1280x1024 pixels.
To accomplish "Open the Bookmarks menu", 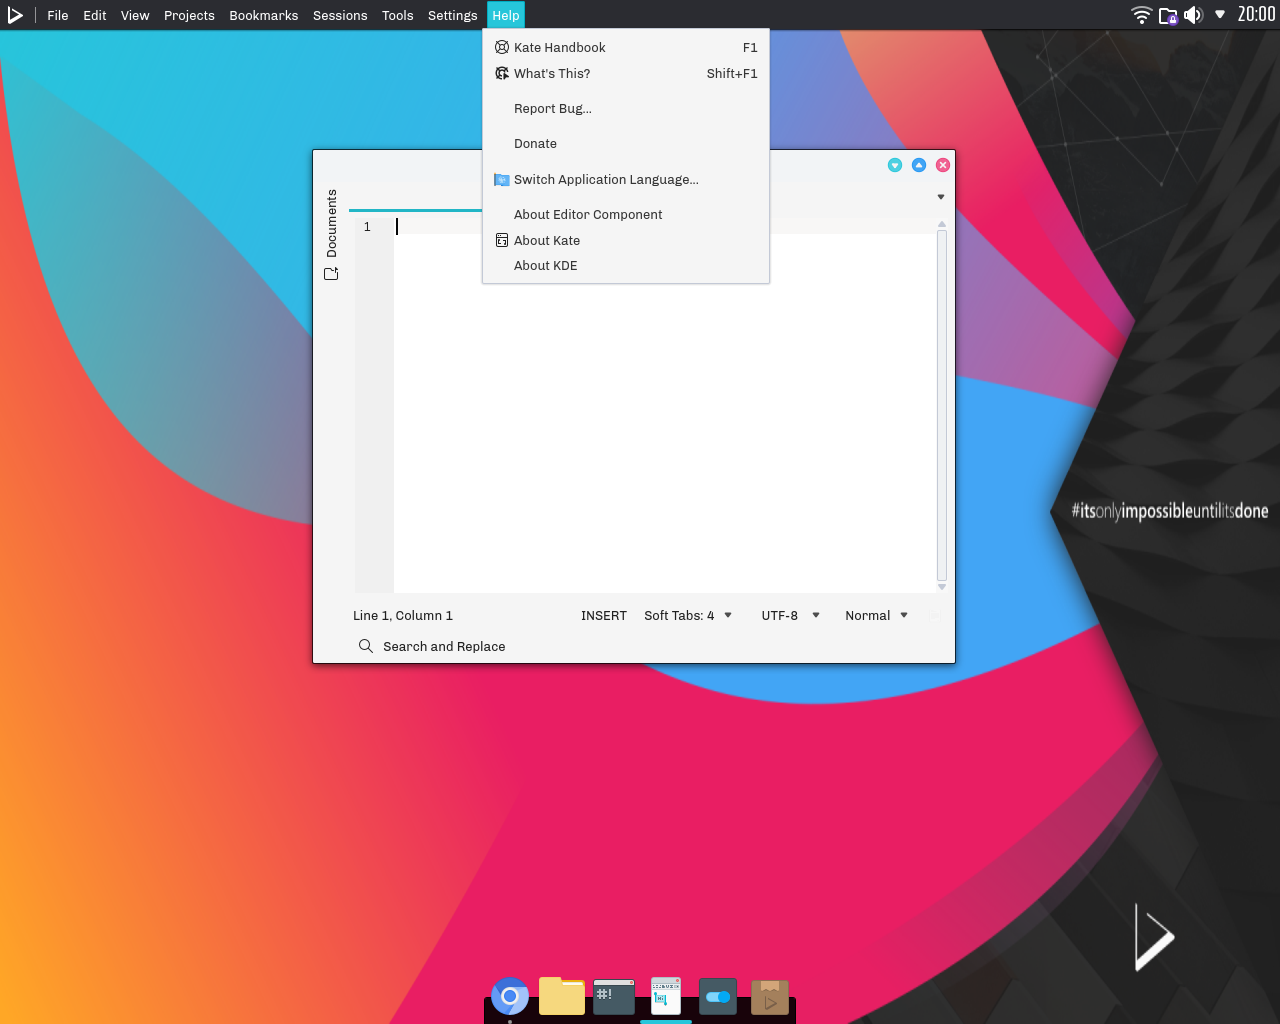I will click(x=264, y=15).
